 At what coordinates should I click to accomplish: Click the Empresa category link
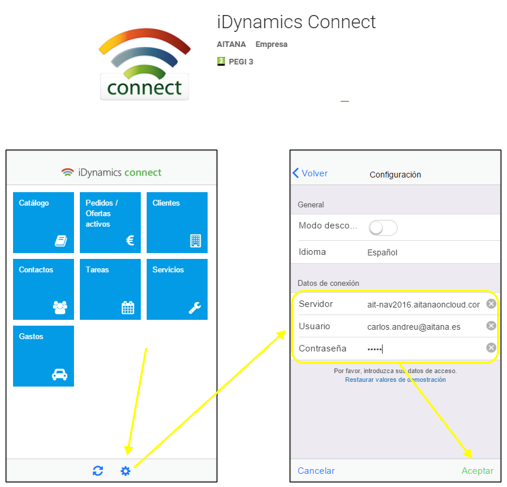pyautogui.click(x=271, y=44)
